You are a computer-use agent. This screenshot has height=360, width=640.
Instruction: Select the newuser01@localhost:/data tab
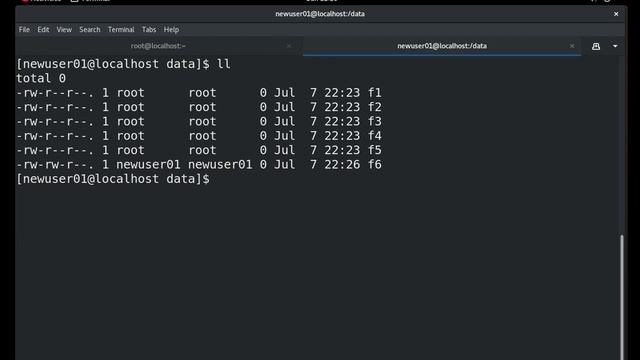point(442,46)
